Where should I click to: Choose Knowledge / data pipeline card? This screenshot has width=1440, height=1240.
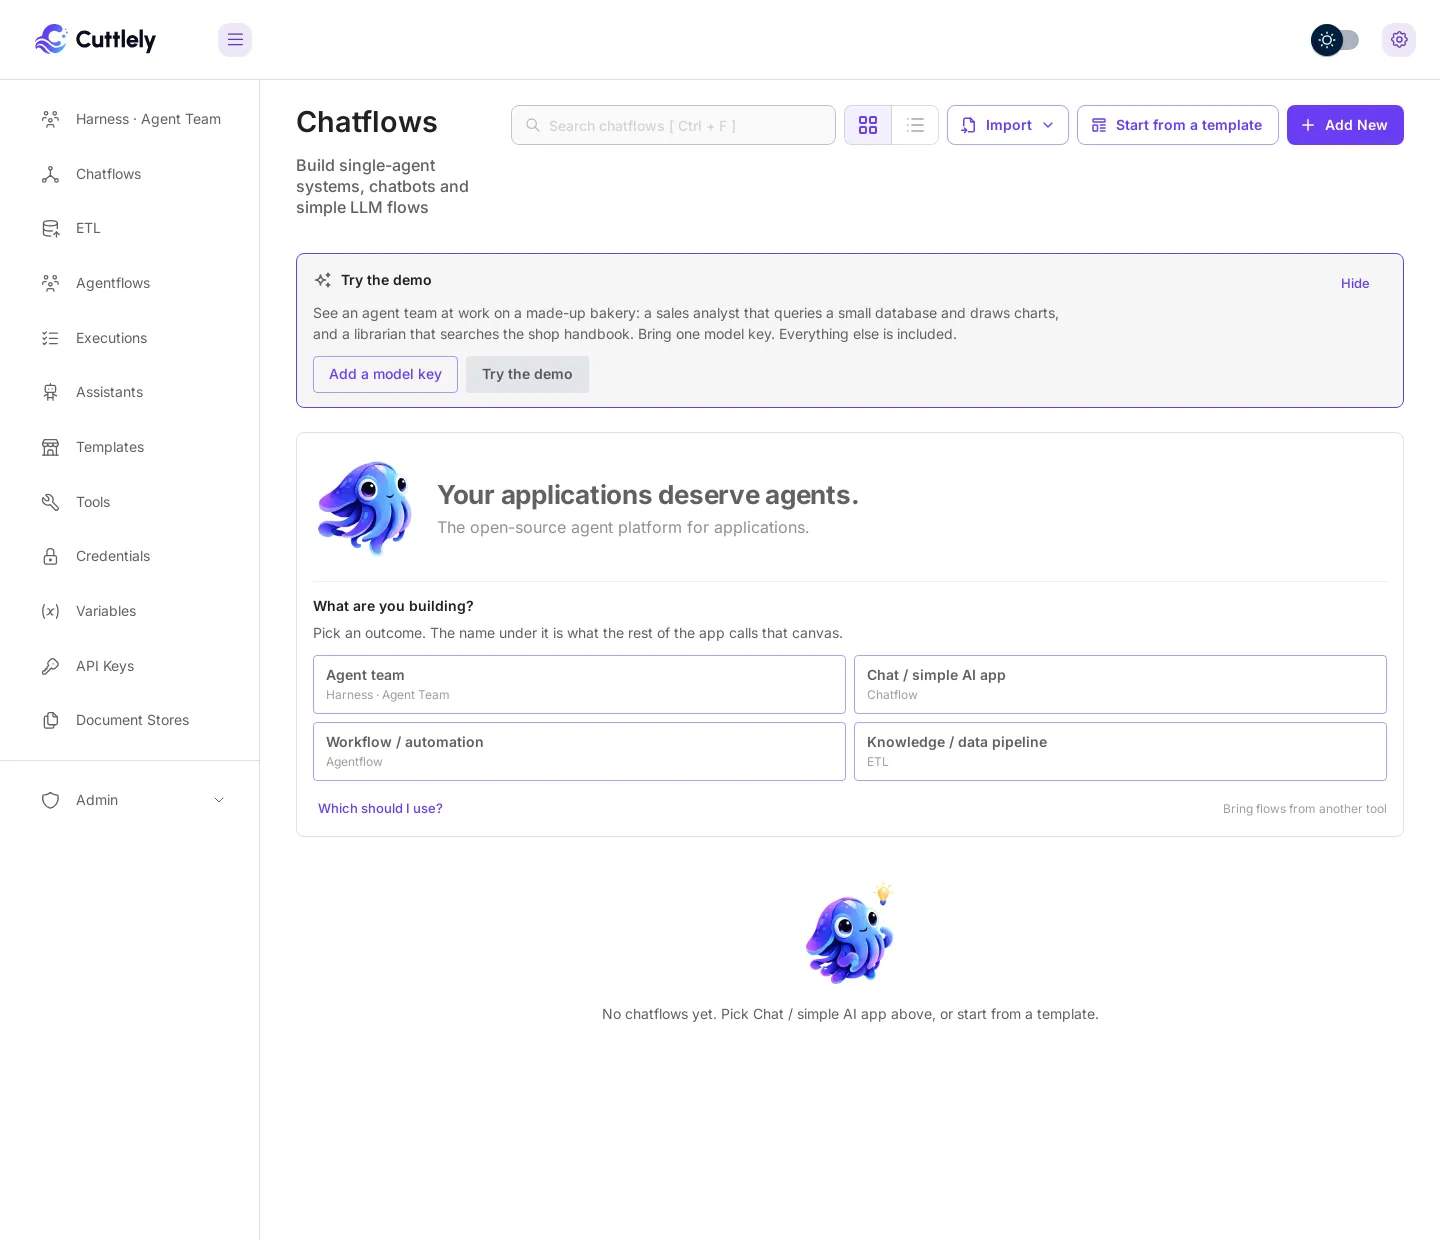pos(1120,751)
